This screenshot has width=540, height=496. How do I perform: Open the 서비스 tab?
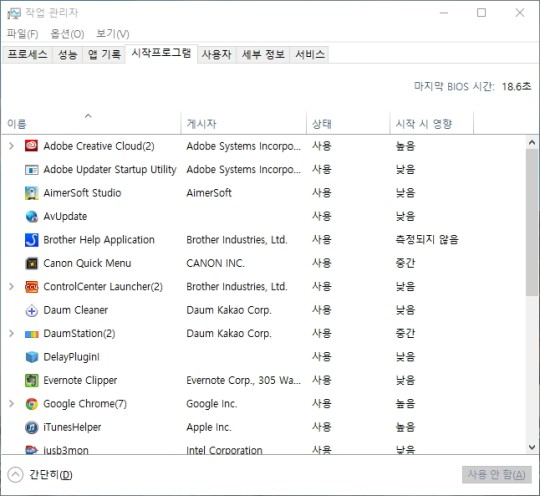pyautogui.click(x=309, y=54)
